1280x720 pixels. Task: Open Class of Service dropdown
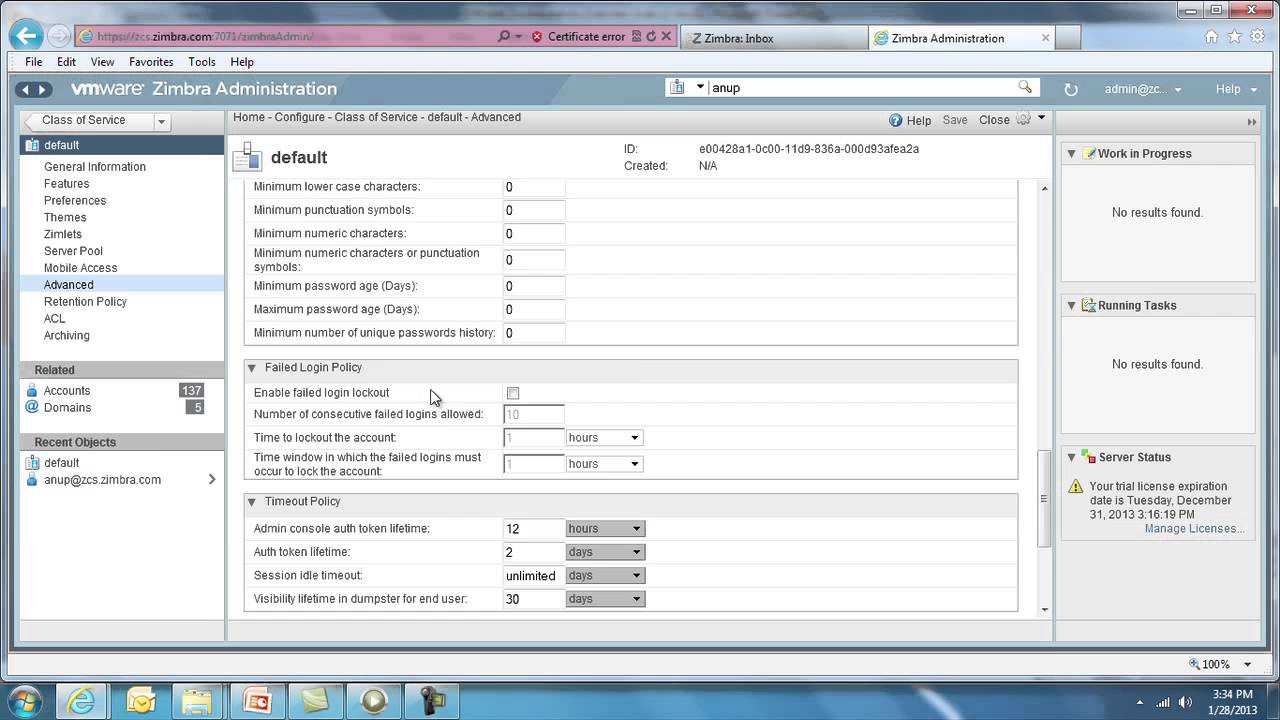click(160, 121)
